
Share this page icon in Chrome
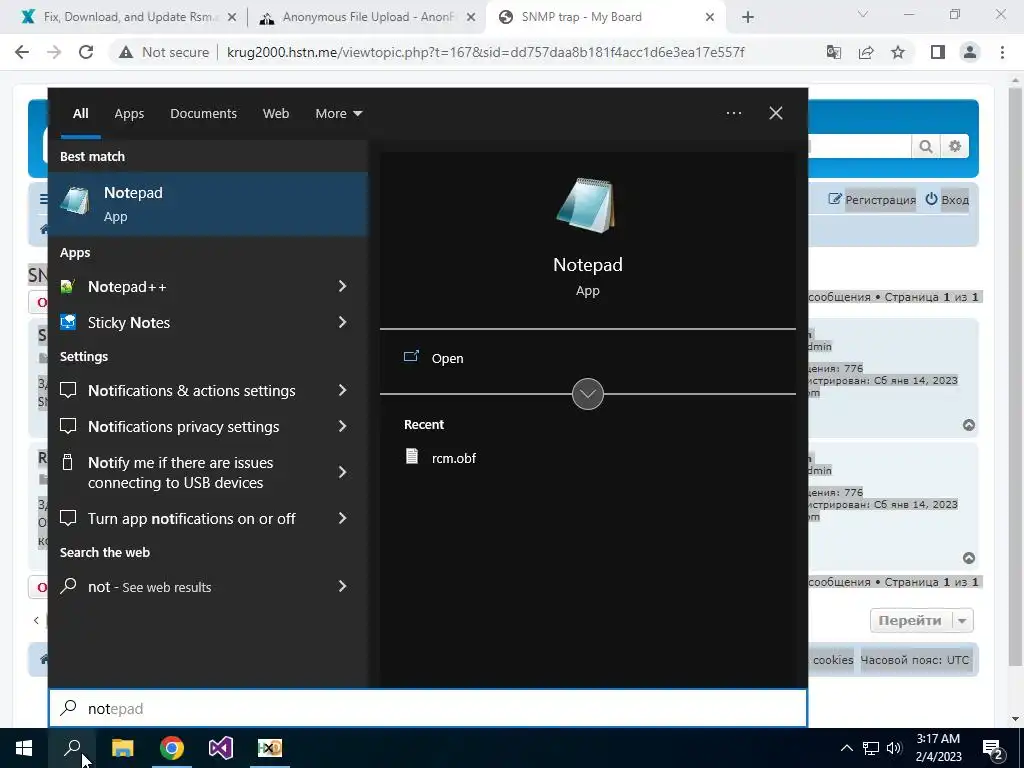[866, 52]
